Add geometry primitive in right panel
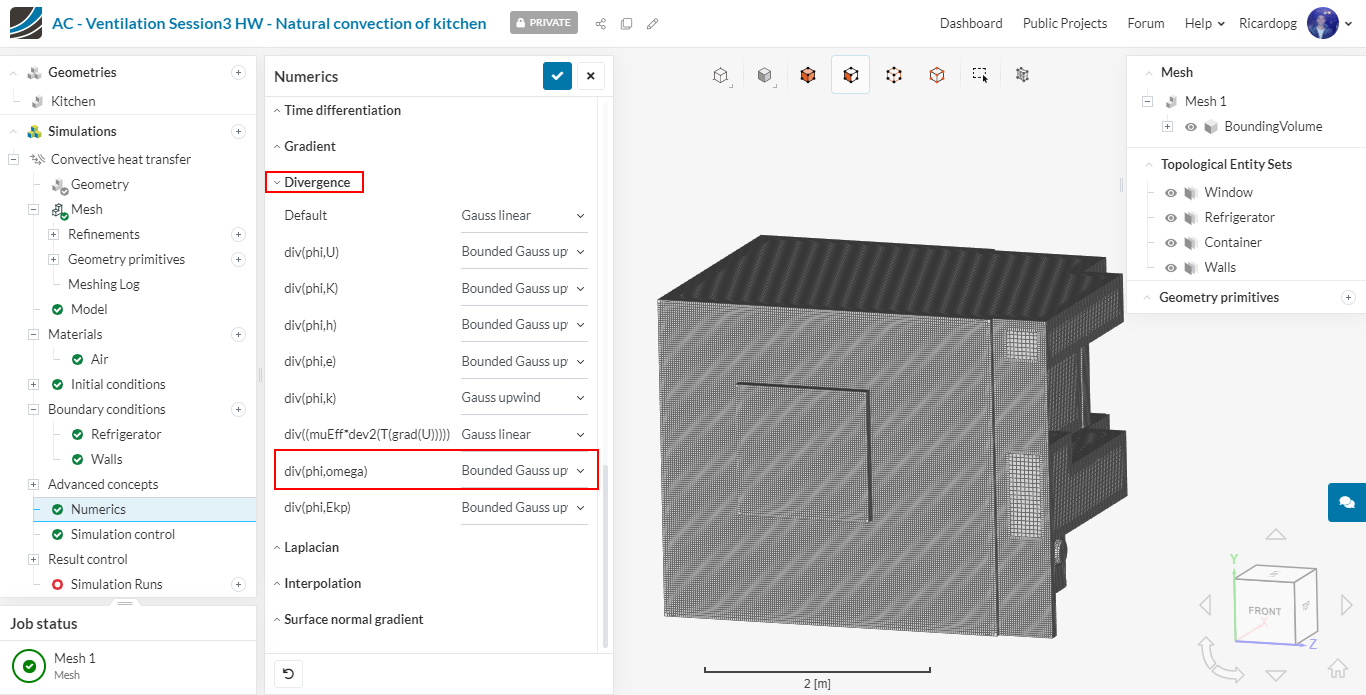 coord(1348,297)
